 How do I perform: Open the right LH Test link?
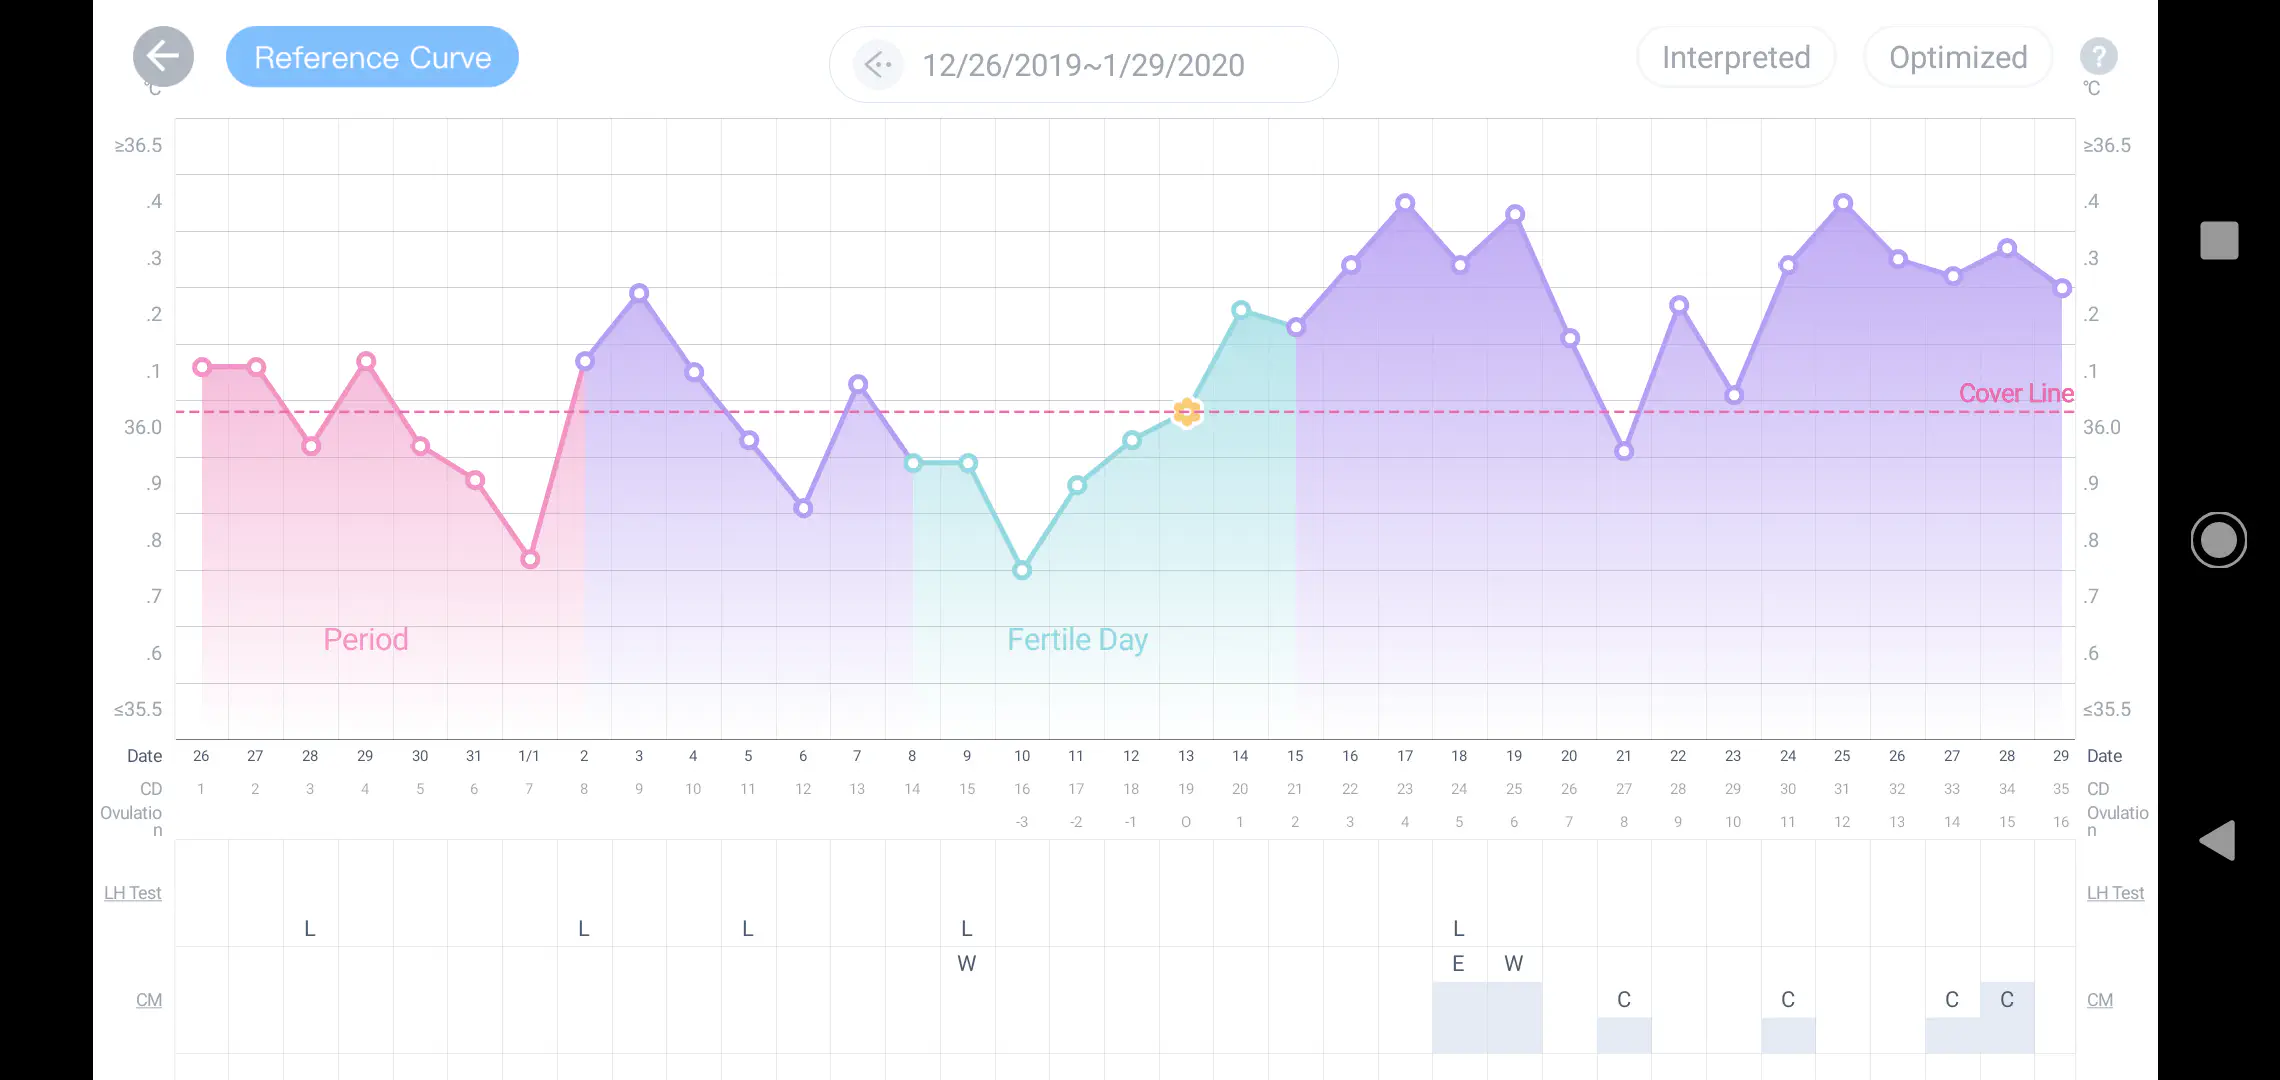pos(2114,893)
